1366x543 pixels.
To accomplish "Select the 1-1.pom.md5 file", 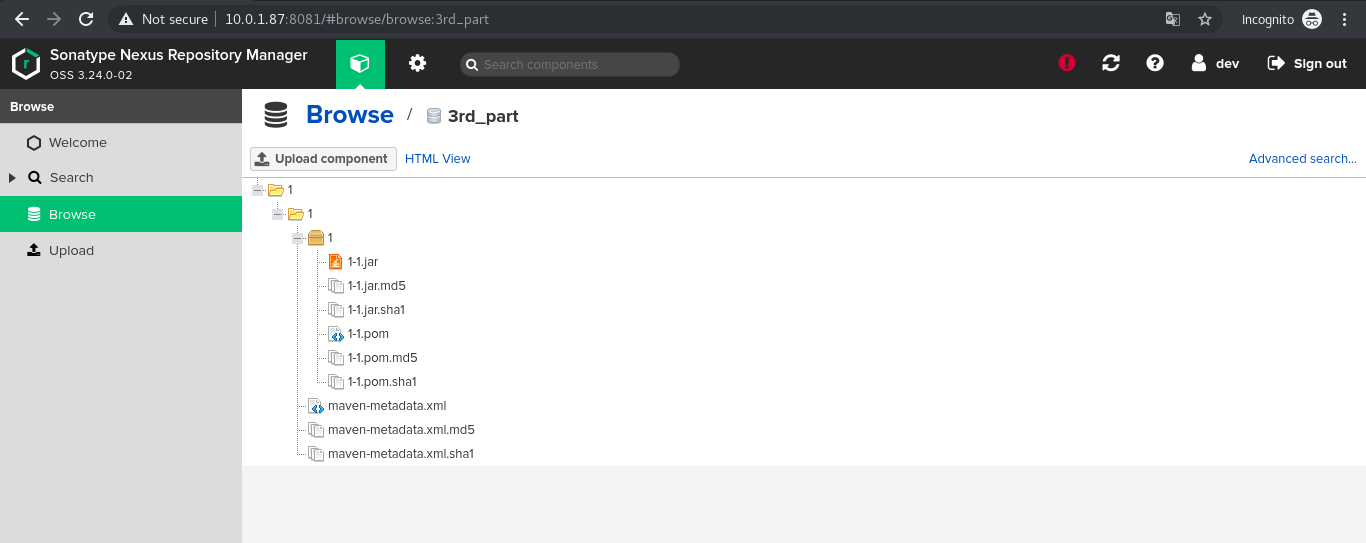I will click(382, 357).
